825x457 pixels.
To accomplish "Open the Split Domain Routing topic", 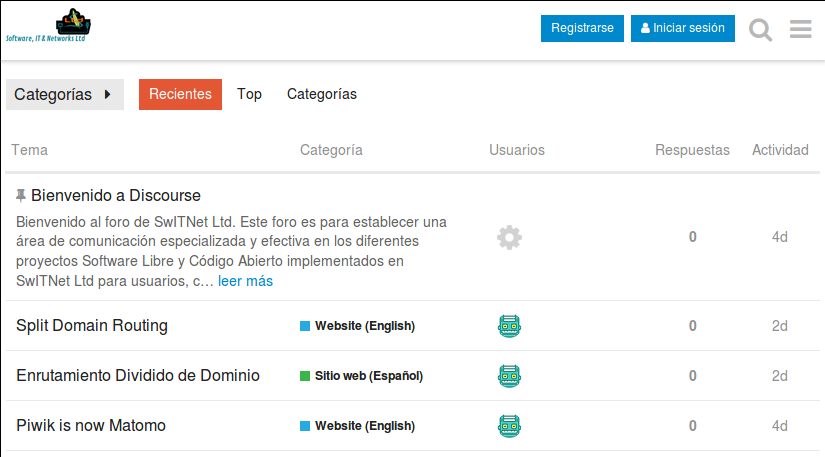I will tap(92, 326).
